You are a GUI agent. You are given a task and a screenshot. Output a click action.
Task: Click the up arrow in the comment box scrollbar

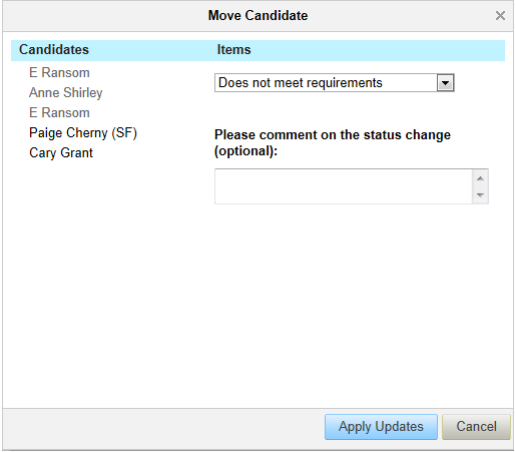point(480,178)
